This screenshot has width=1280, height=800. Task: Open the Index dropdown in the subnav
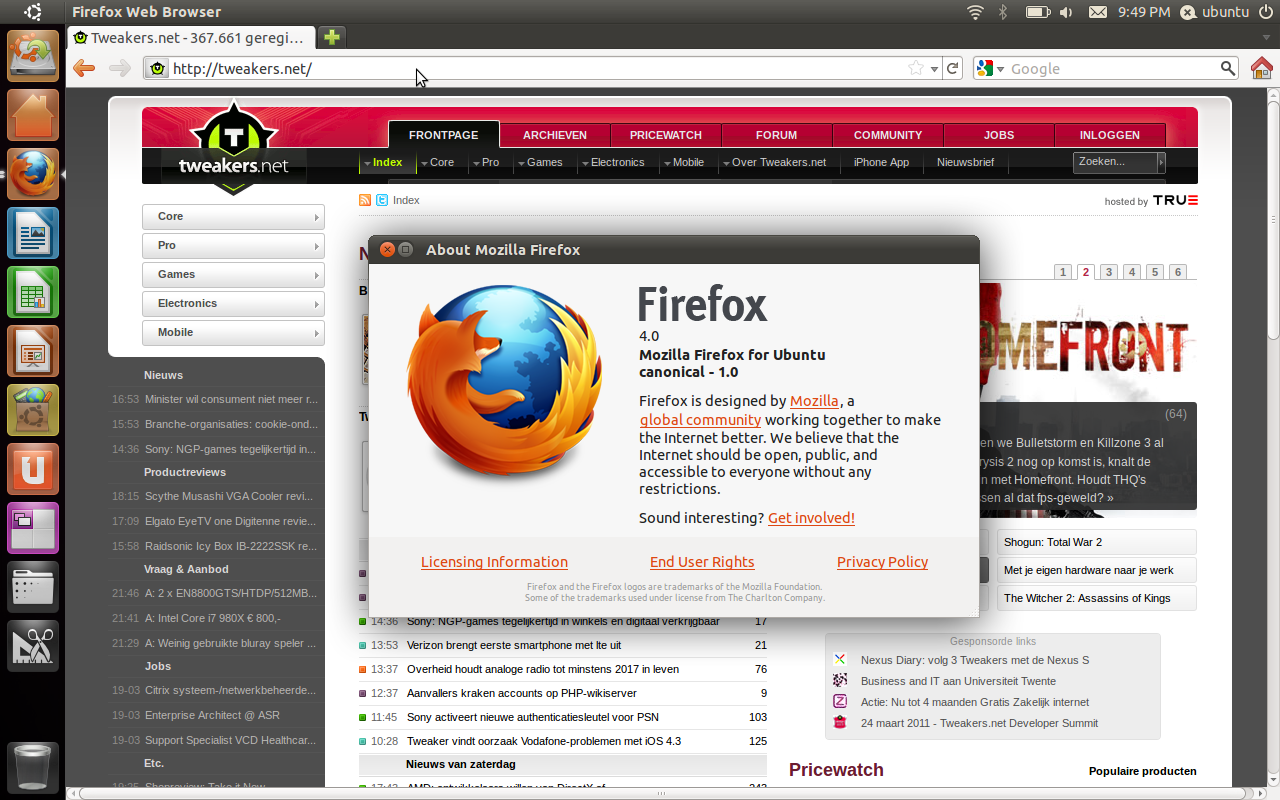(x=383, y=162)
